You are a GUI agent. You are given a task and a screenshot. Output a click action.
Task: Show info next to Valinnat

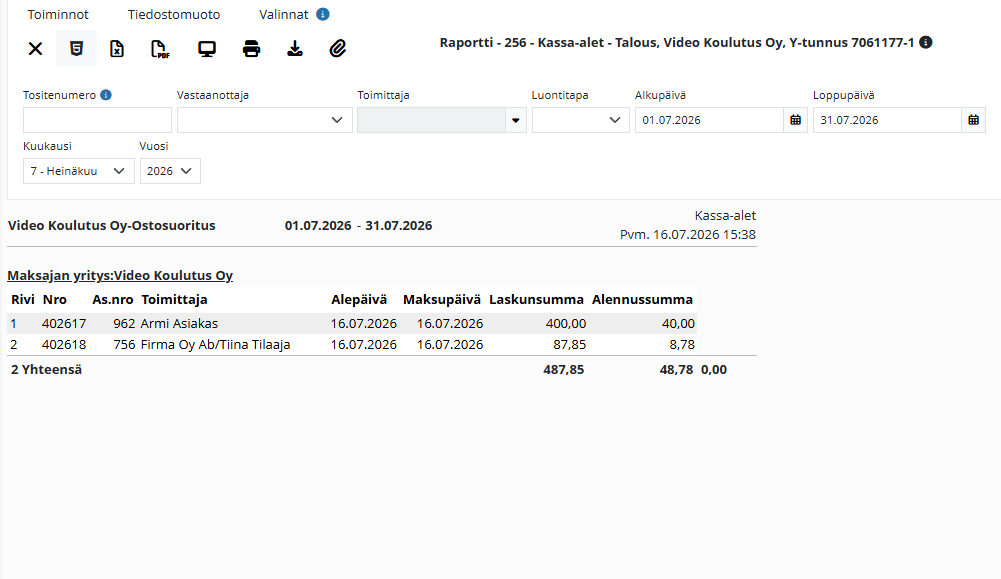click(323, 14)
